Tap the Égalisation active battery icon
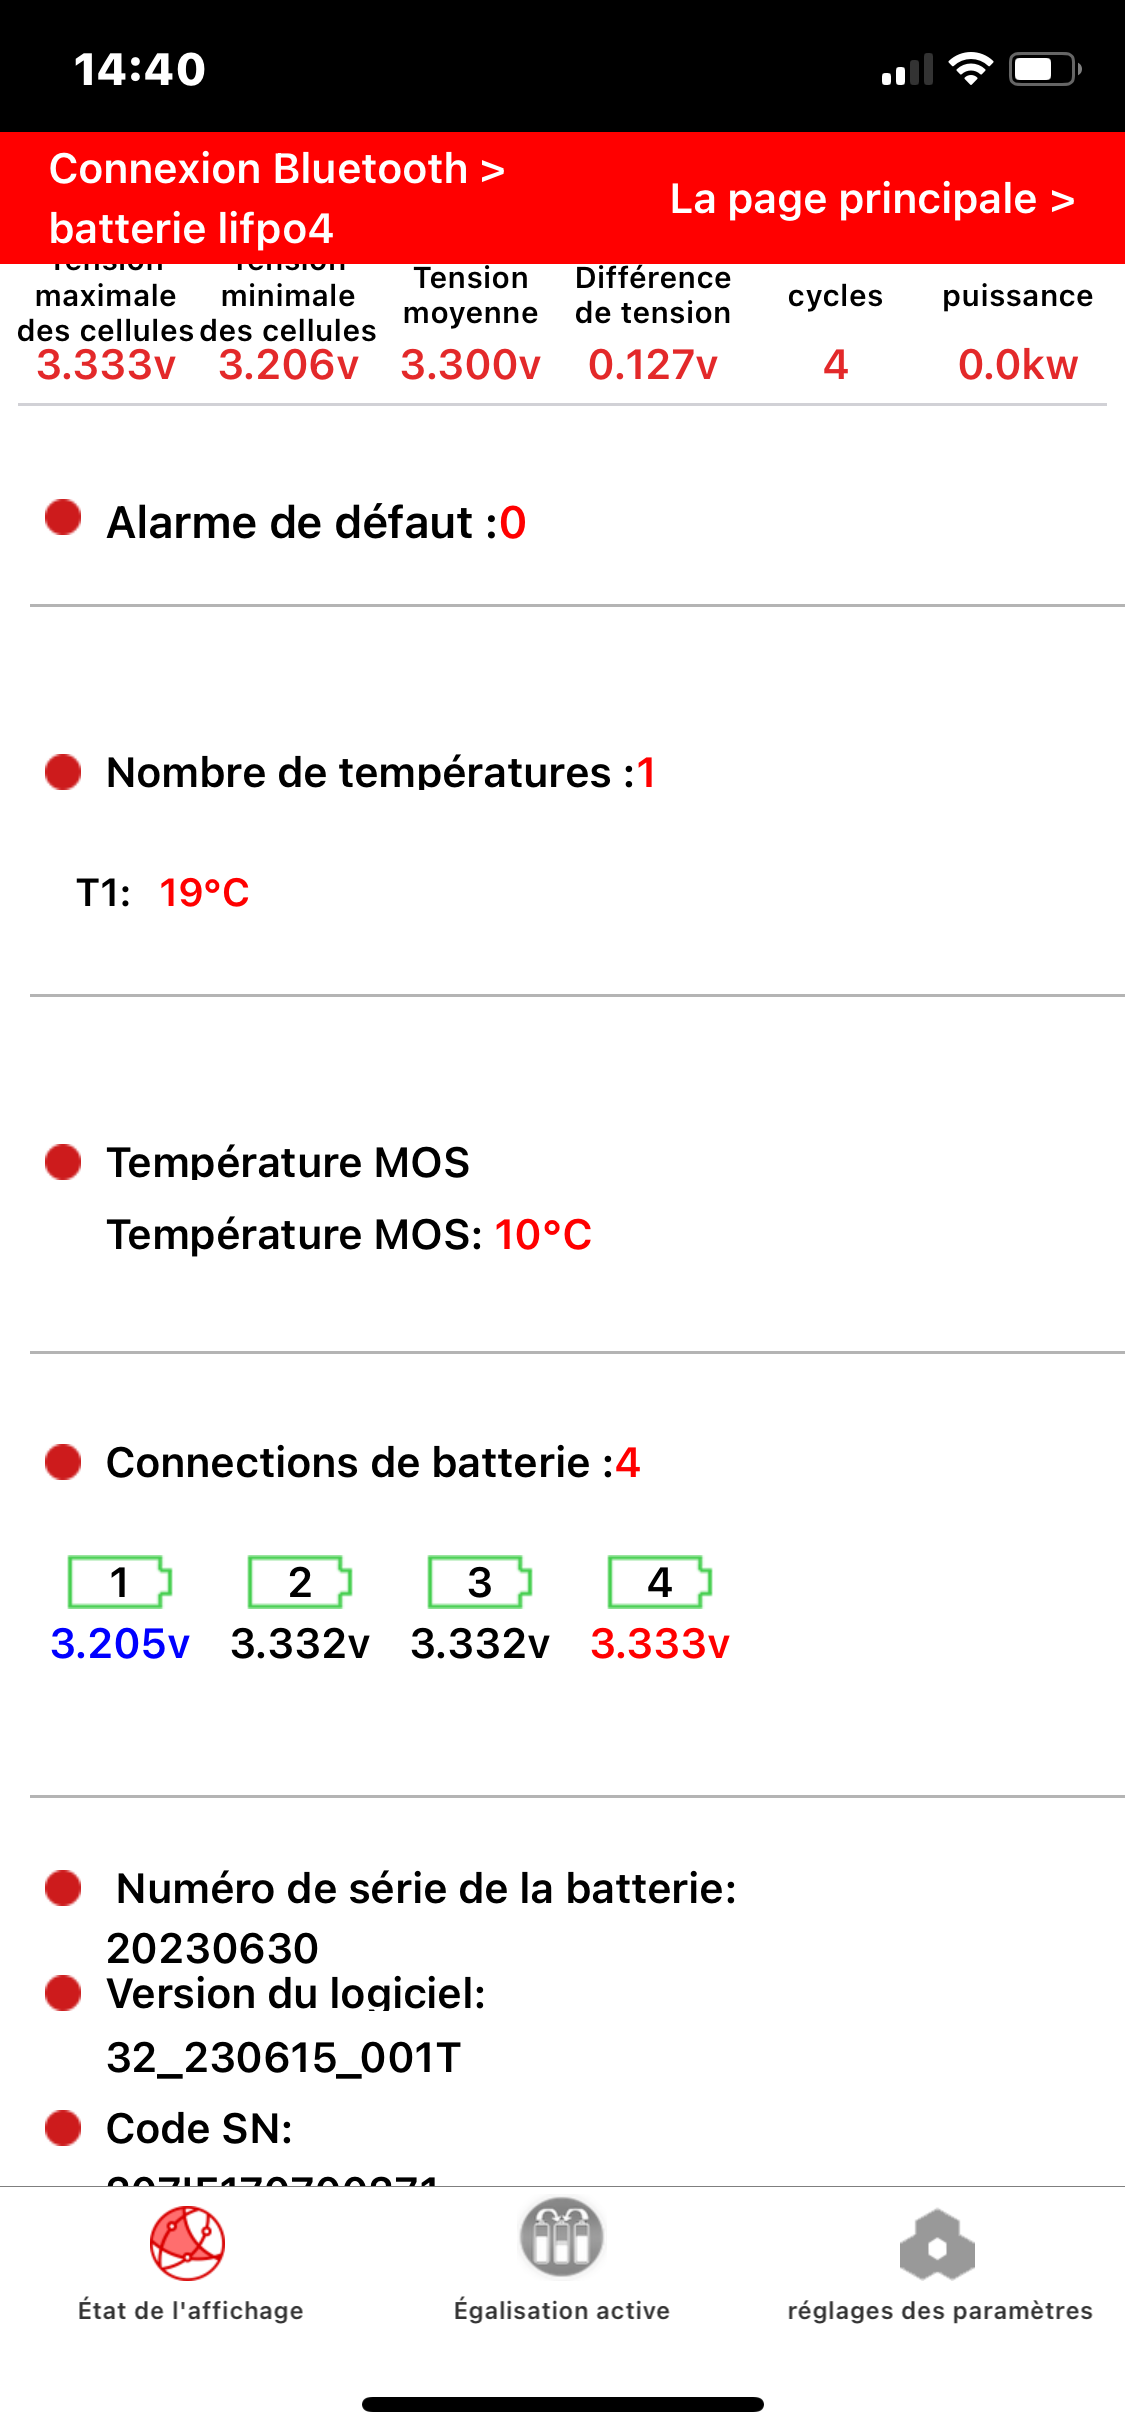Screen dimensions: 1125x2436 (x=561, y=2238)
